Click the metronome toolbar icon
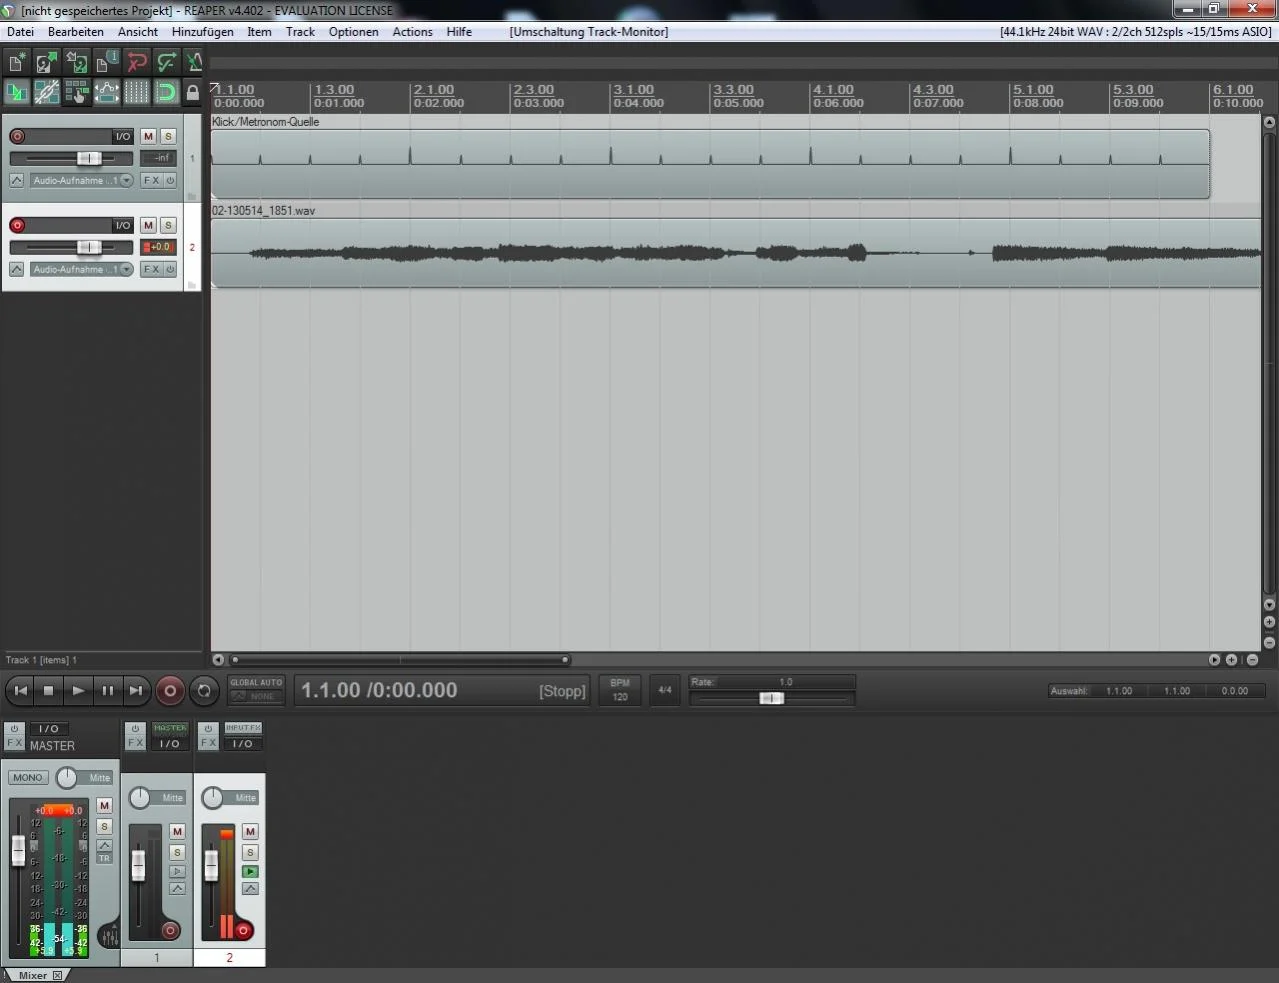Image resolution: width=1279 pixels, height=983 pixels. (x=194, y=63)
